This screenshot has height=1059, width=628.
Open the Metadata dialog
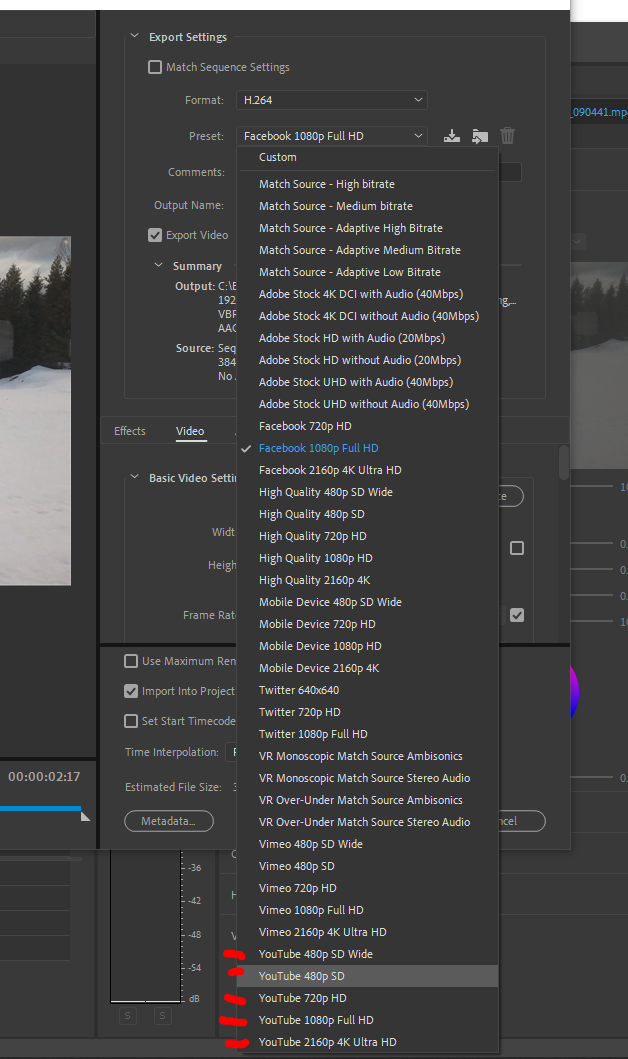point(166,821)
